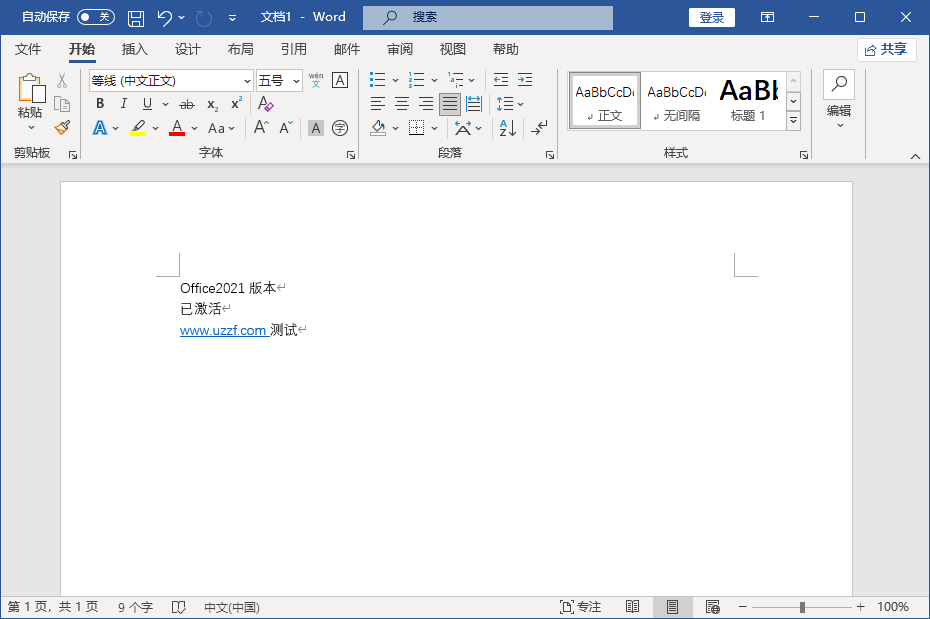Switch to the 审阅 (Review) tab
The image size is (930, 619).
click(x=399, y=49)
